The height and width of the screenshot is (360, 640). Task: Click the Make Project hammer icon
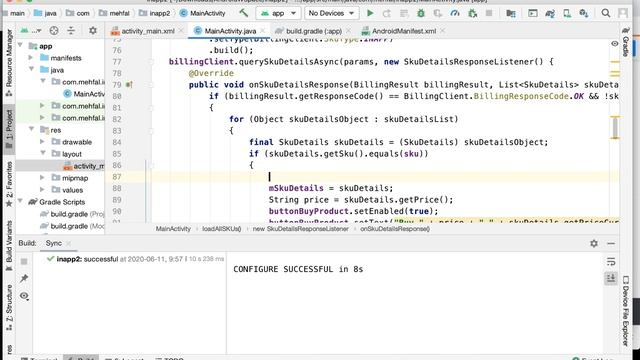pyautogui.click(x=244, y=13)
